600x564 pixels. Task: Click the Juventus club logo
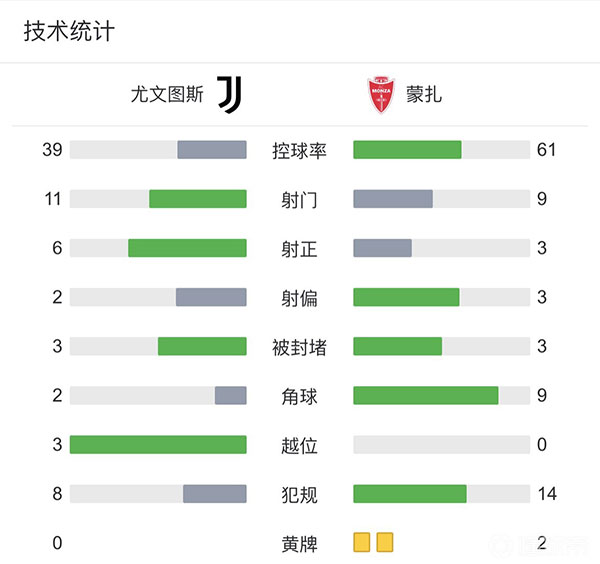[x=229, y=94]
